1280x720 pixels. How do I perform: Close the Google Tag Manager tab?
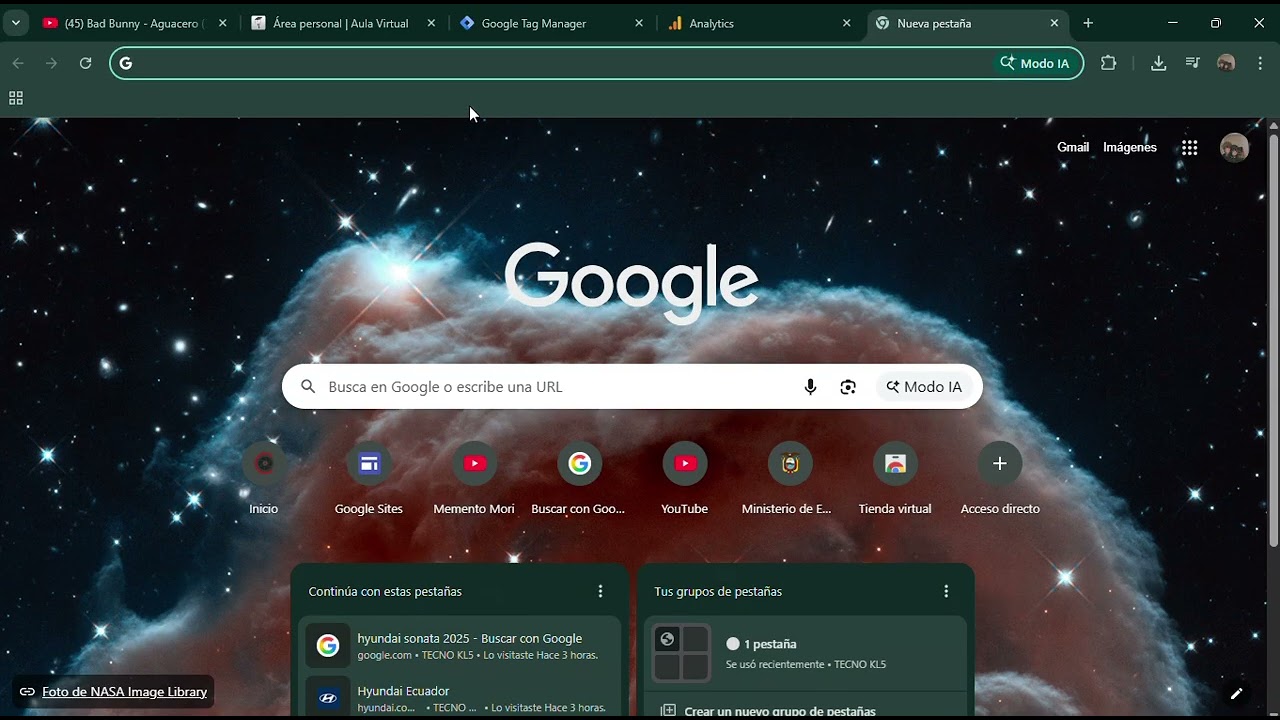639,23
